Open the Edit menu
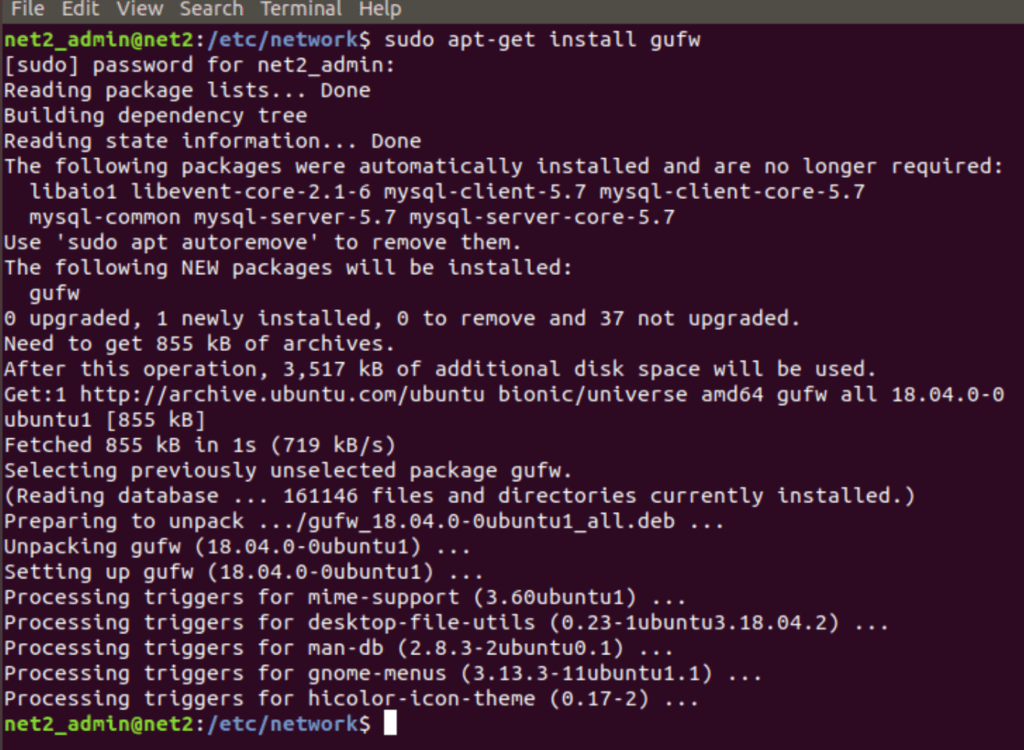Image resolution: width=1024 pixels, height=750 pixels. [80, 10]
